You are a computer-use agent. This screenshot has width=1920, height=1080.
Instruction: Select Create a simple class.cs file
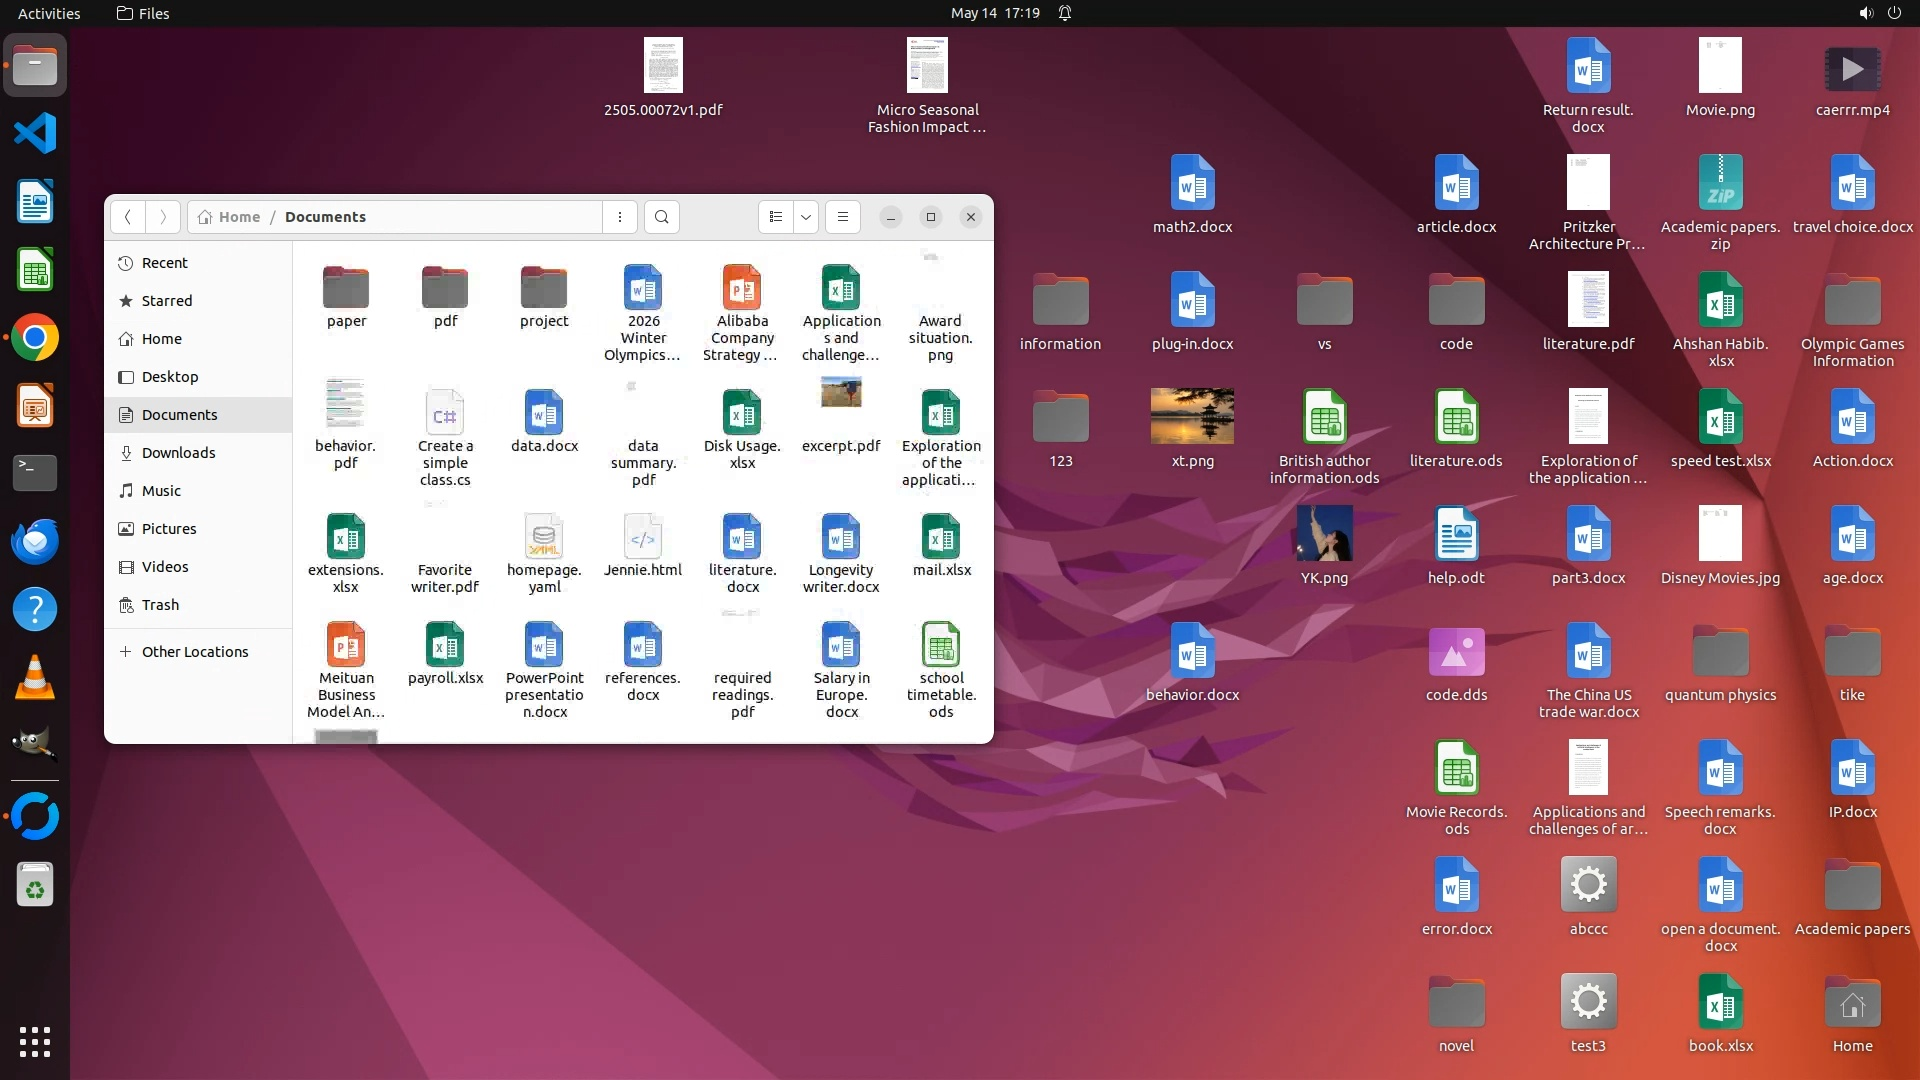445,413
